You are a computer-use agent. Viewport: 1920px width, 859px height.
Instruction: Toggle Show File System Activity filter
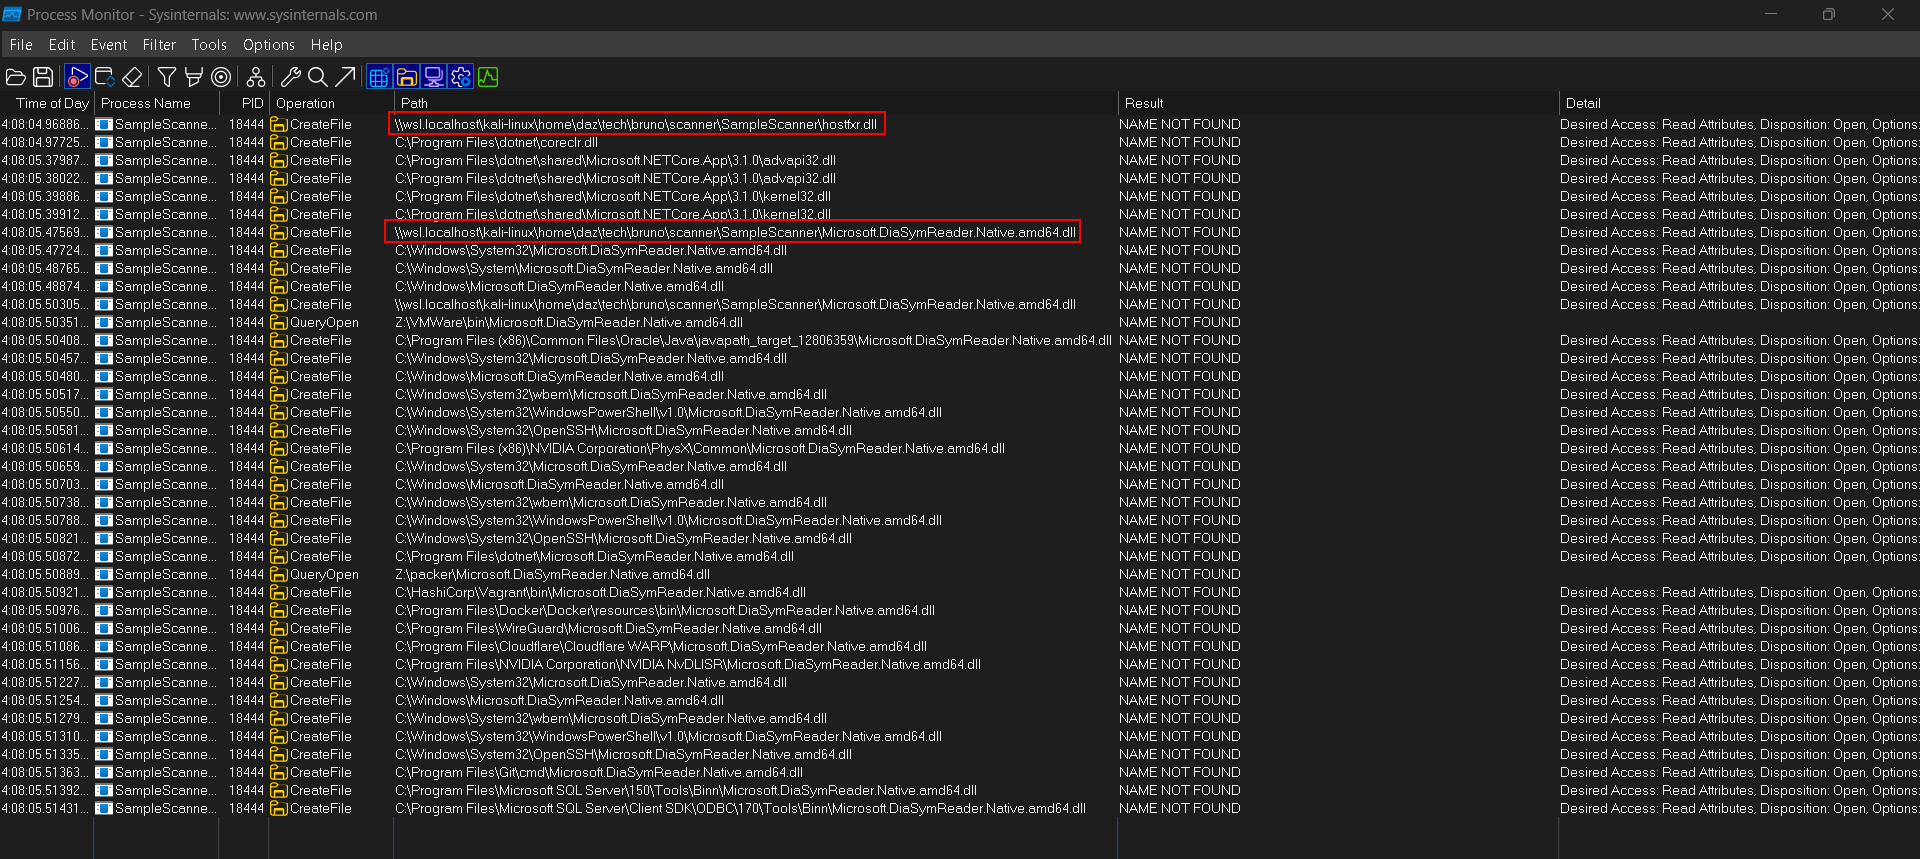[x=406, y=77]
